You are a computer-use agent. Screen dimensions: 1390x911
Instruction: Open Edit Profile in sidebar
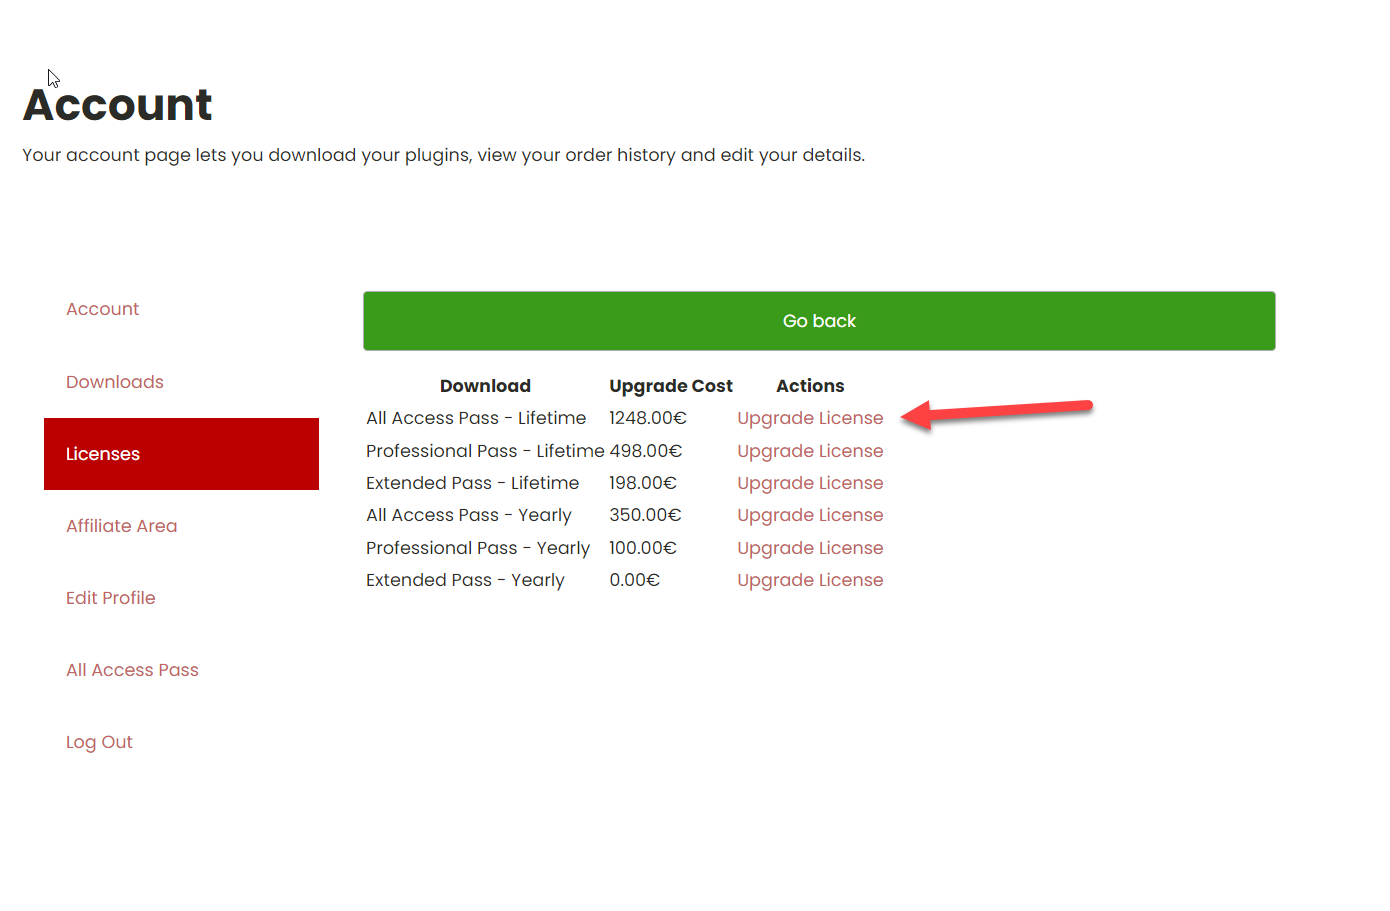coord(110,598)
